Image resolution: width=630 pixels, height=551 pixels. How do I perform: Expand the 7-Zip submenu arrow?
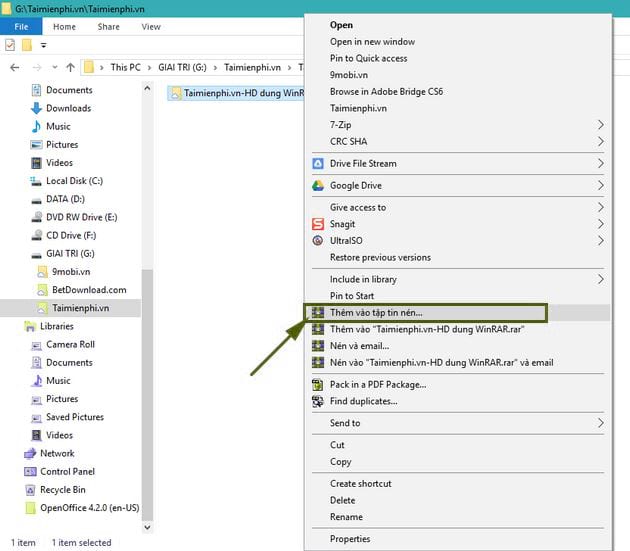(601, 124)
